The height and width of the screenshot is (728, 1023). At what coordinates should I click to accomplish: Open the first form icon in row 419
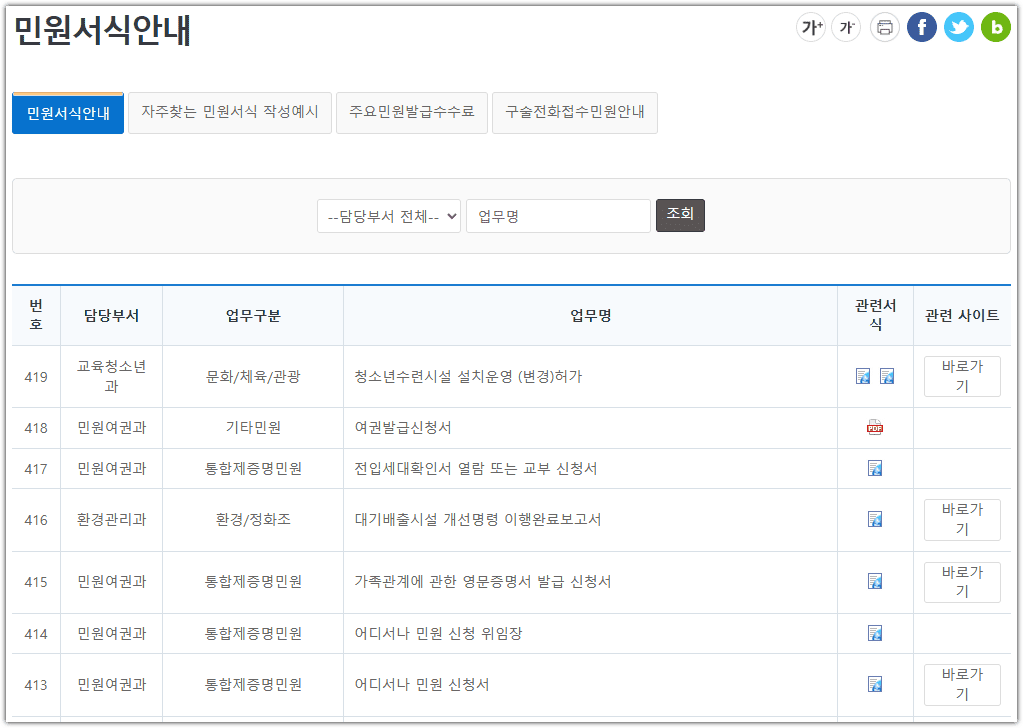[x=862, y=375]
